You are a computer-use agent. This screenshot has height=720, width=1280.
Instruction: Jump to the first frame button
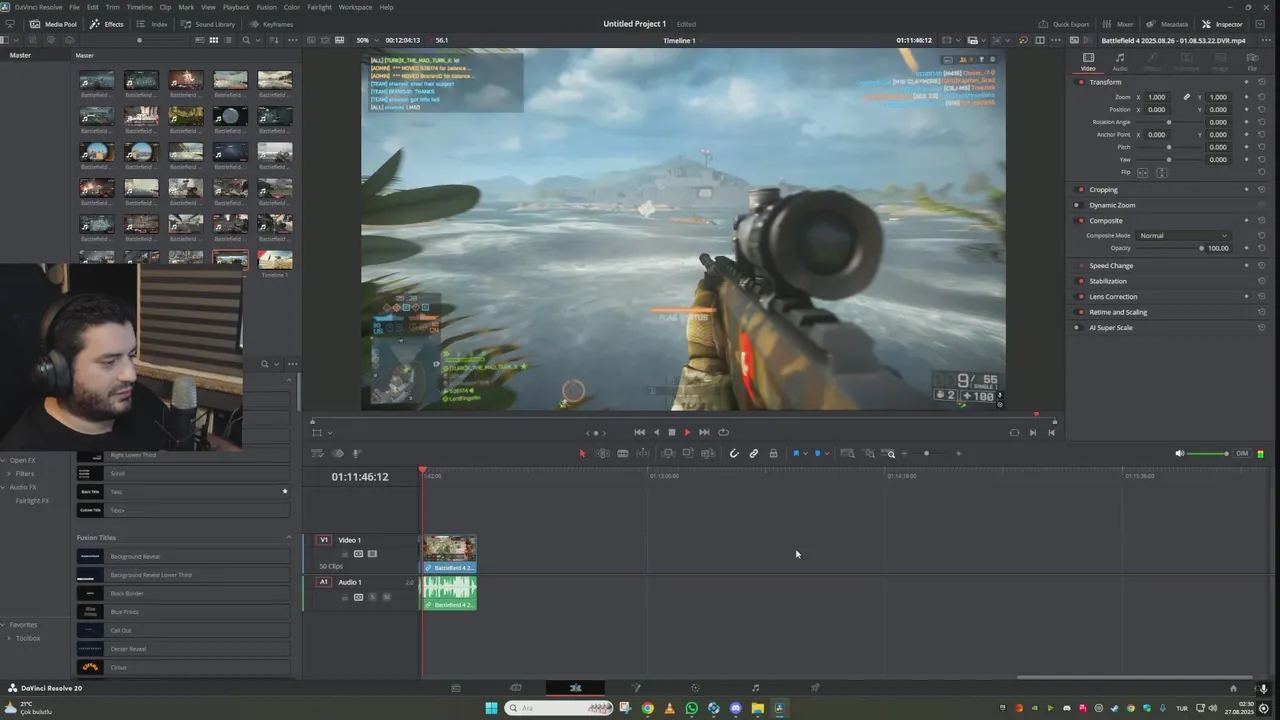640,432
